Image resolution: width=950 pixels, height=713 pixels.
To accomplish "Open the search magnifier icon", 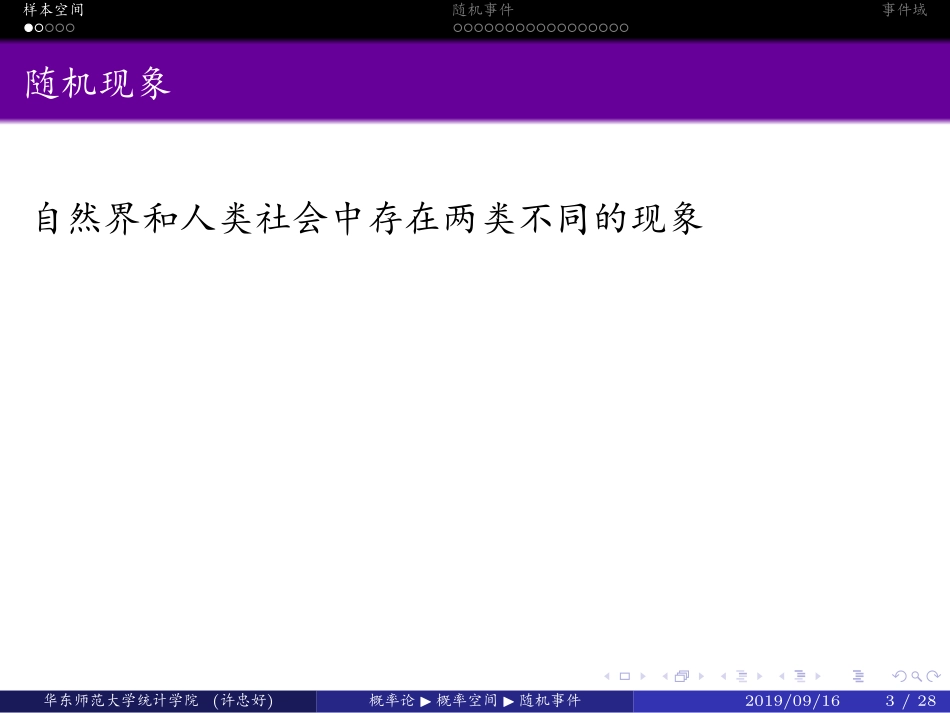I will tap(915, 675).
